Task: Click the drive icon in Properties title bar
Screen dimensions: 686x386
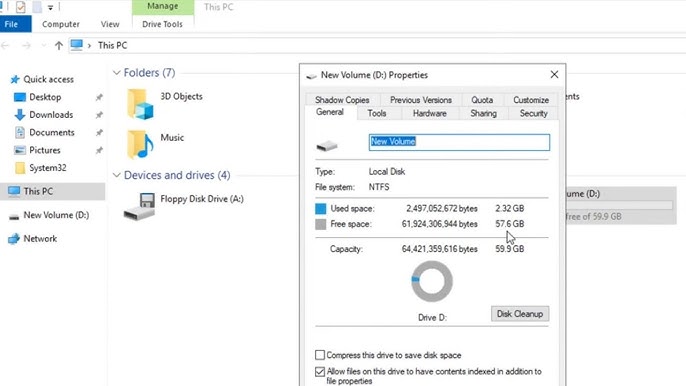Action: [312, 76]
